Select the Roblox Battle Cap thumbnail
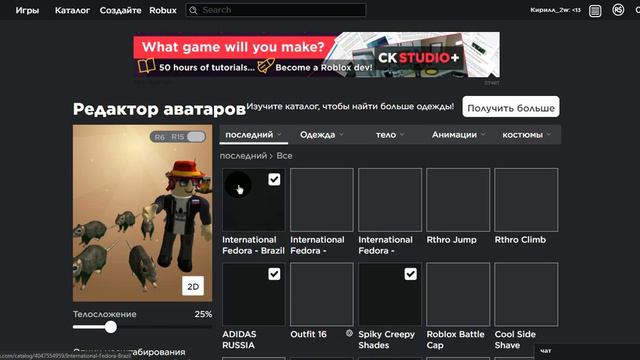This screenshot has width=640, height=360. tap(458, 294)
